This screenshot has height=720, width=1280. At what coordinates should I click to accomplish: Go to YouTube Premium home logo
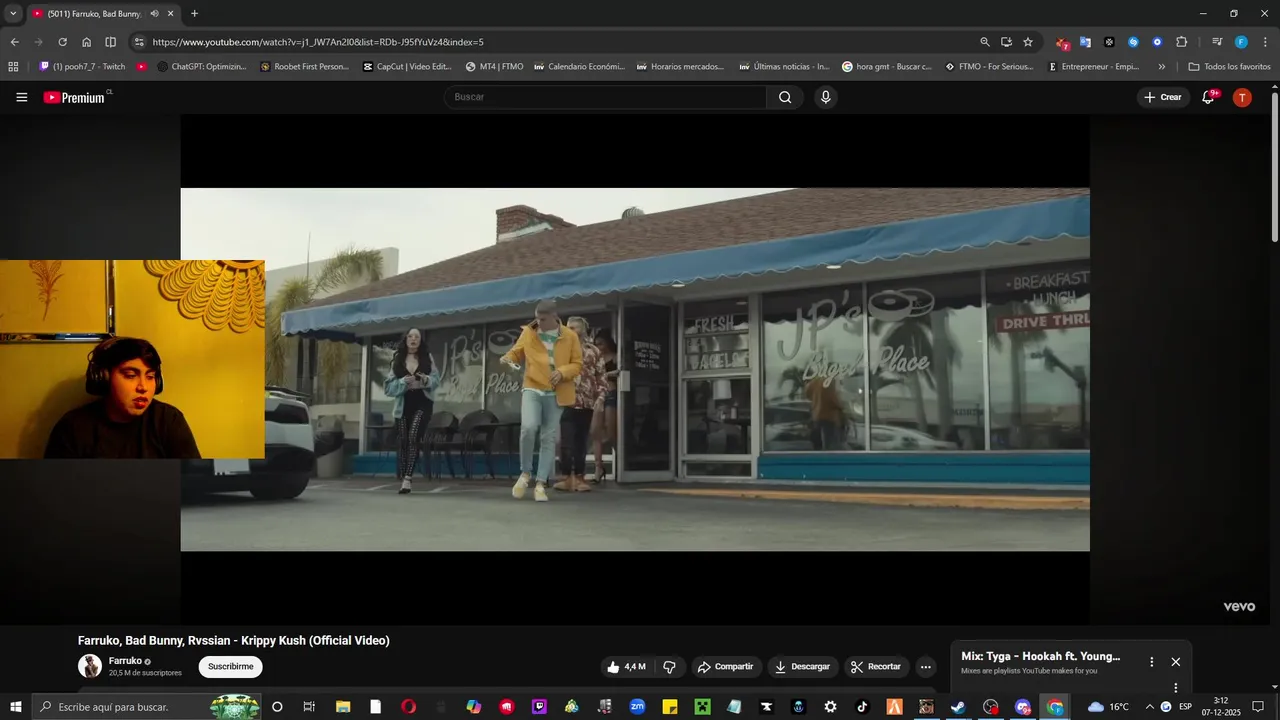pyautogui.click(x=74, y=97)
